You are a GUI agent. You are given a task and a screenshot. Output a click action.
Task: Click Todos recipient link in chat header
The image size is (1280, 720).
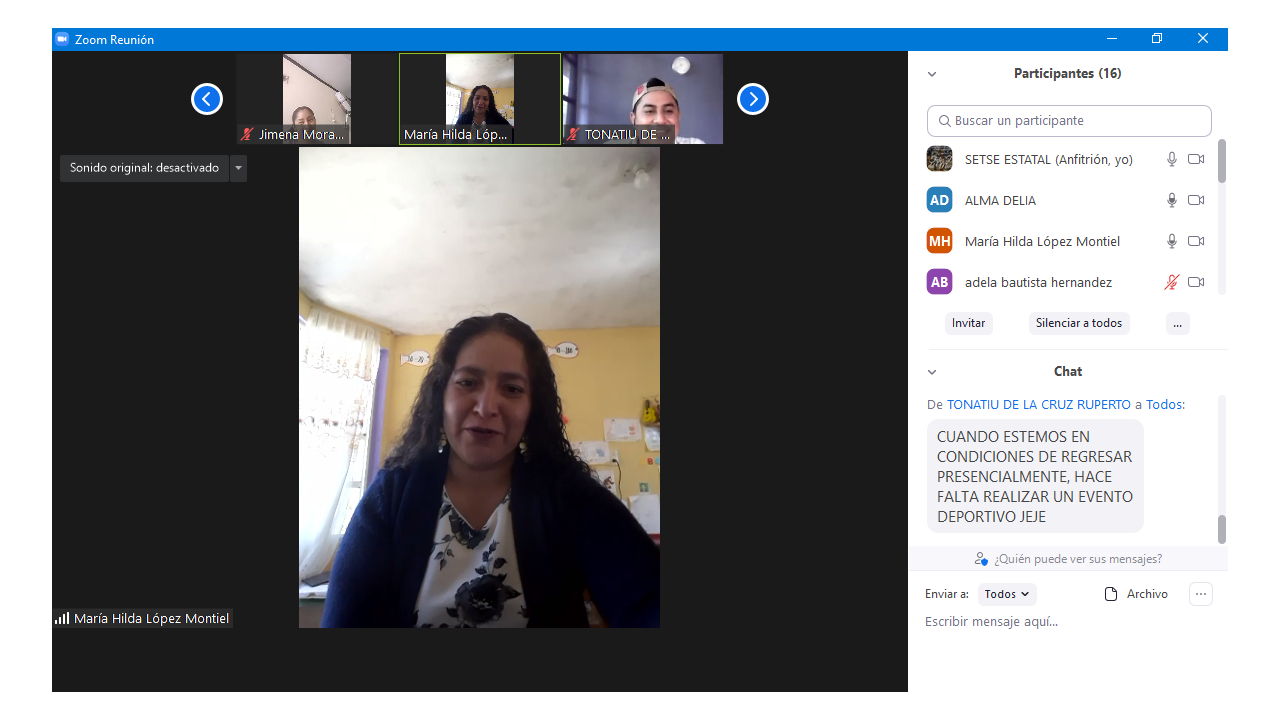(x=1164, y=405)
